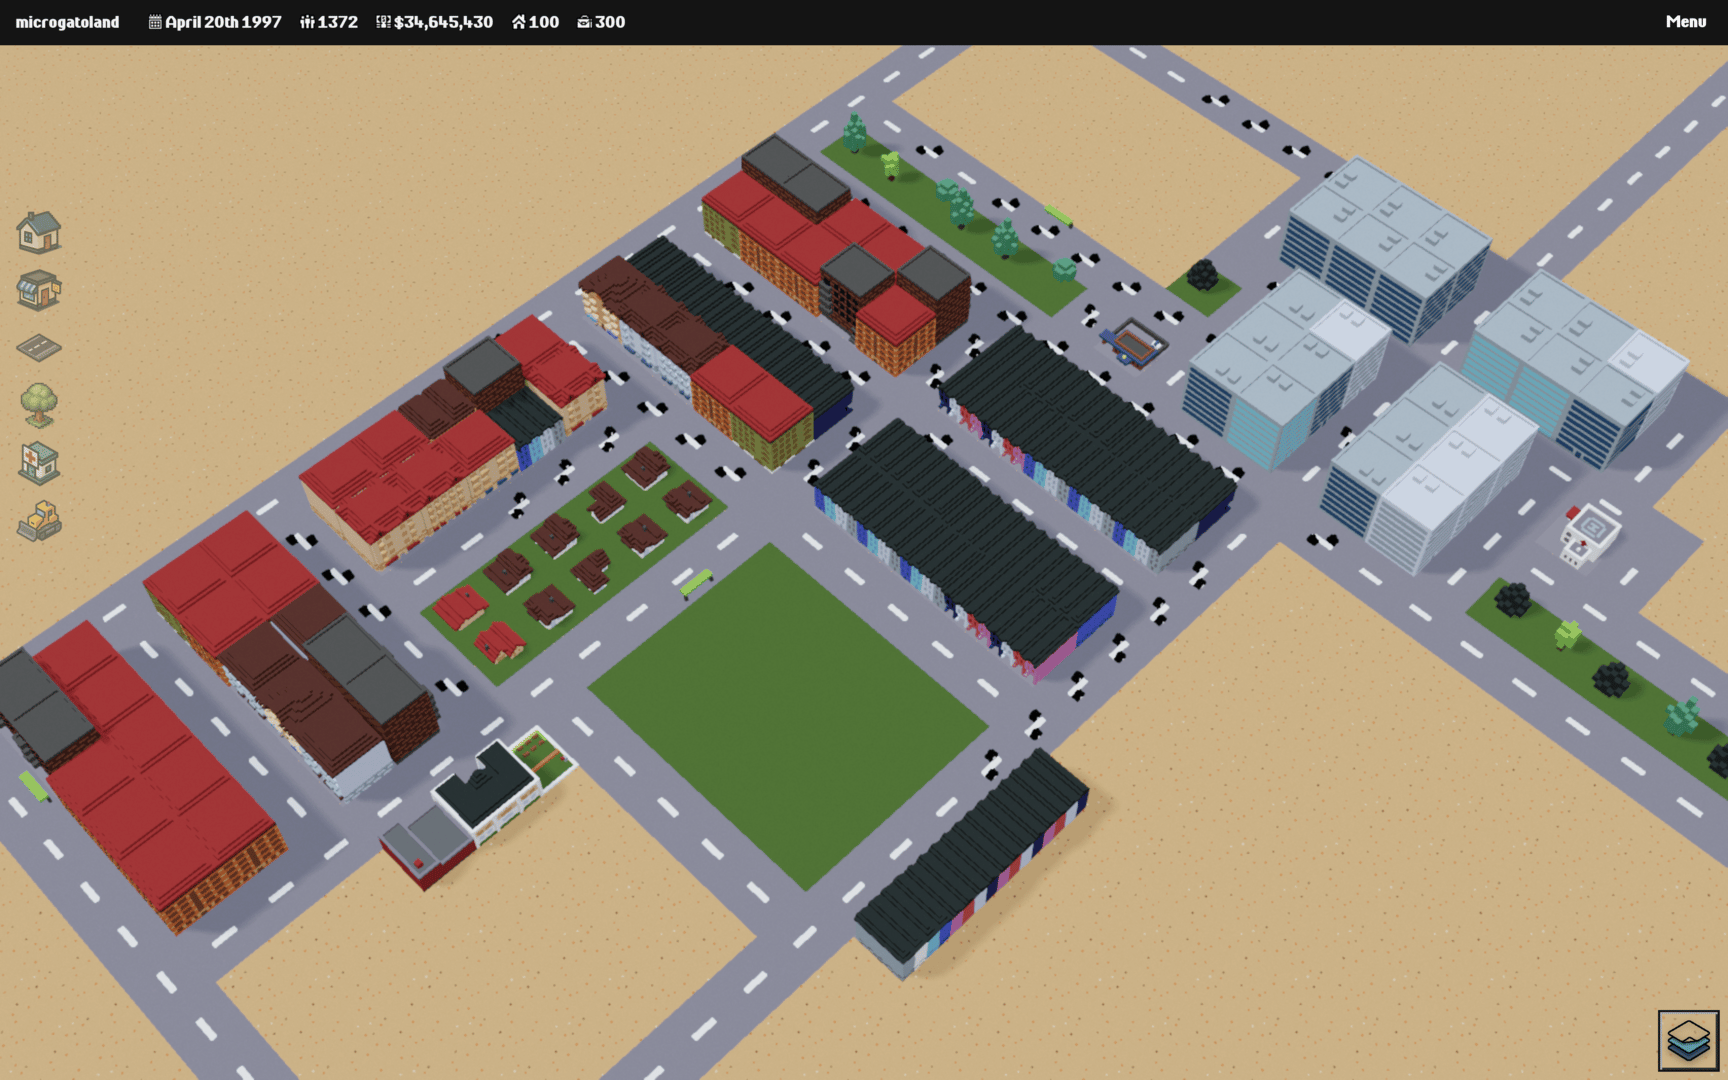Open the map layers button
The width and height of the screenshot is (1728, 1080).
(1688, 1040)
